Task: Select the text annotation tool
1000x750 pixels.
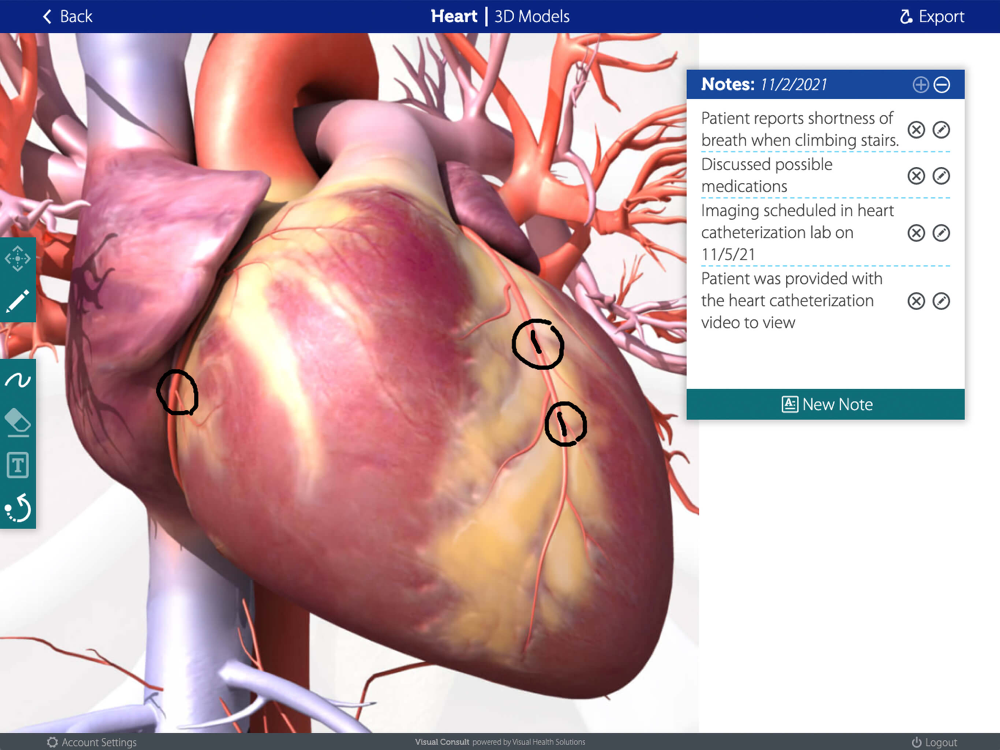Action: point(17,465)
